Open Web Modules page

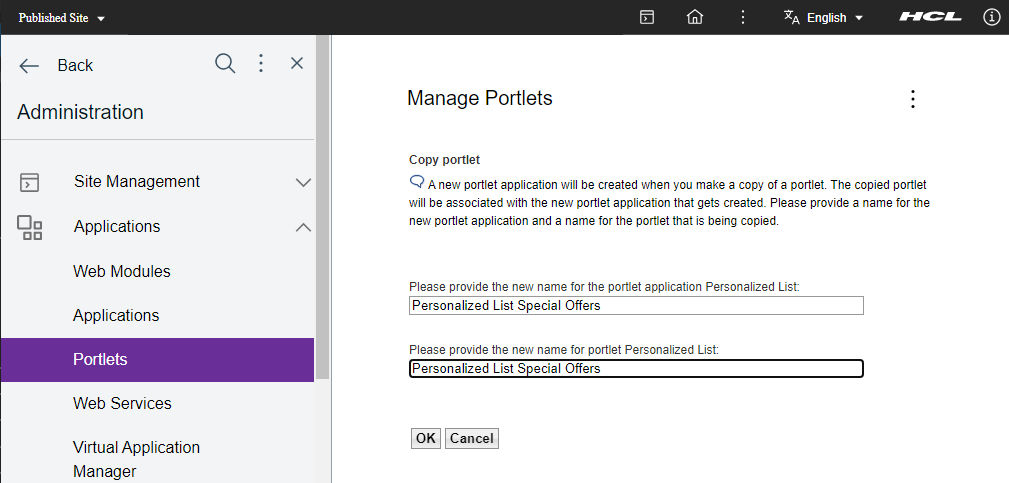pyautogui.click(x=122, y=271)
